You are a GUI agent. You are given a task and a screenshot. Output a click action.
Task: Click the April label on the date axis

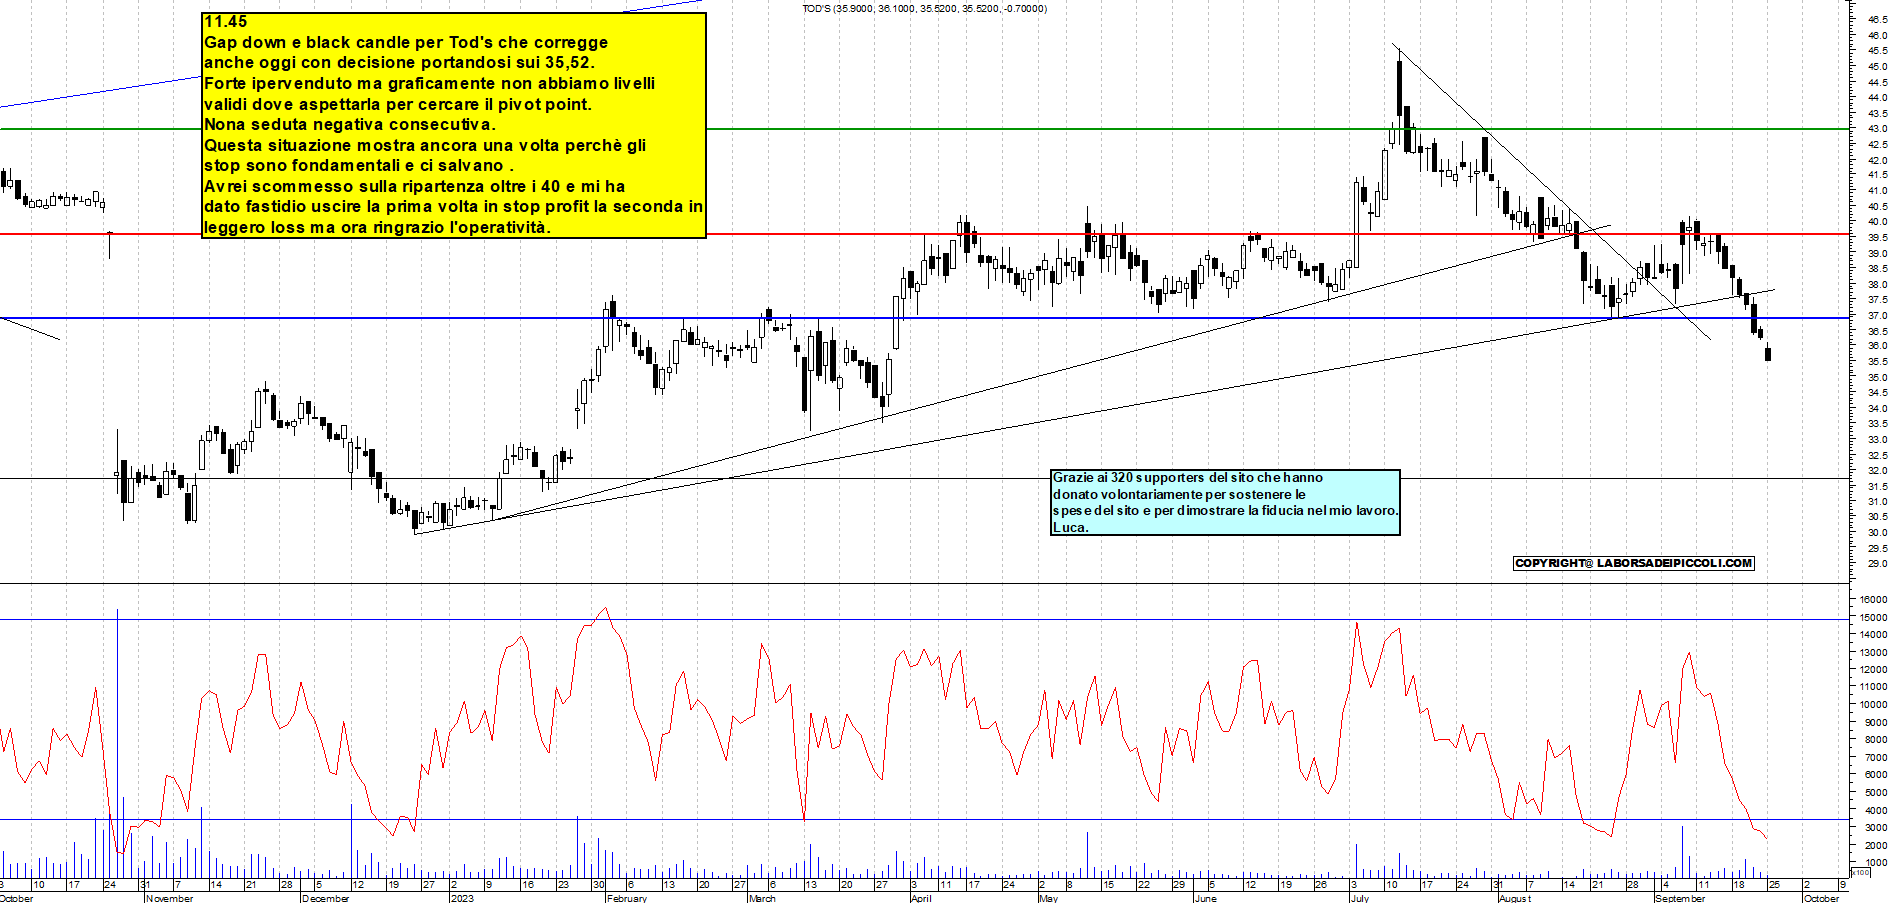(921, 898)
